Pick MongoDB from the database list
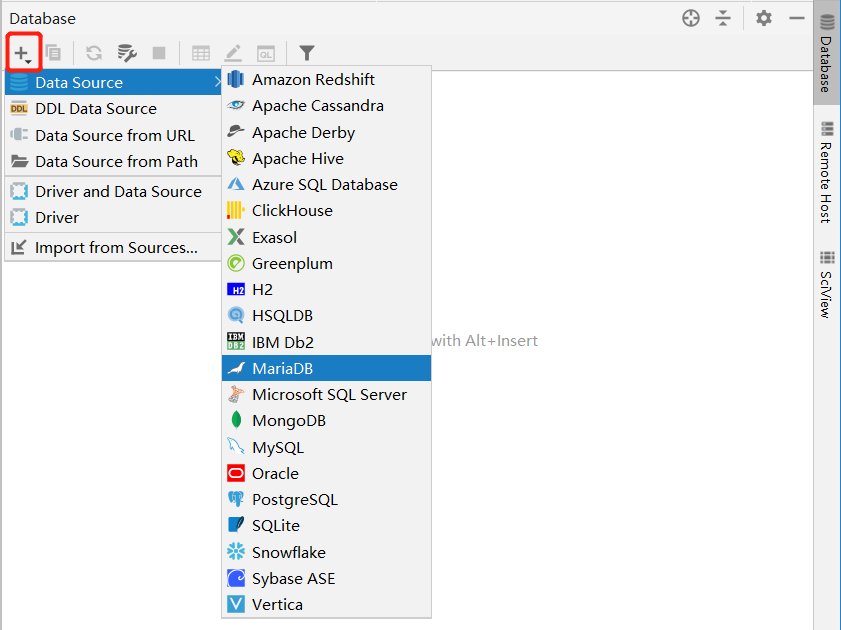Image resolution: width=841 pixels, height=630 pixels. click(326, 421)
